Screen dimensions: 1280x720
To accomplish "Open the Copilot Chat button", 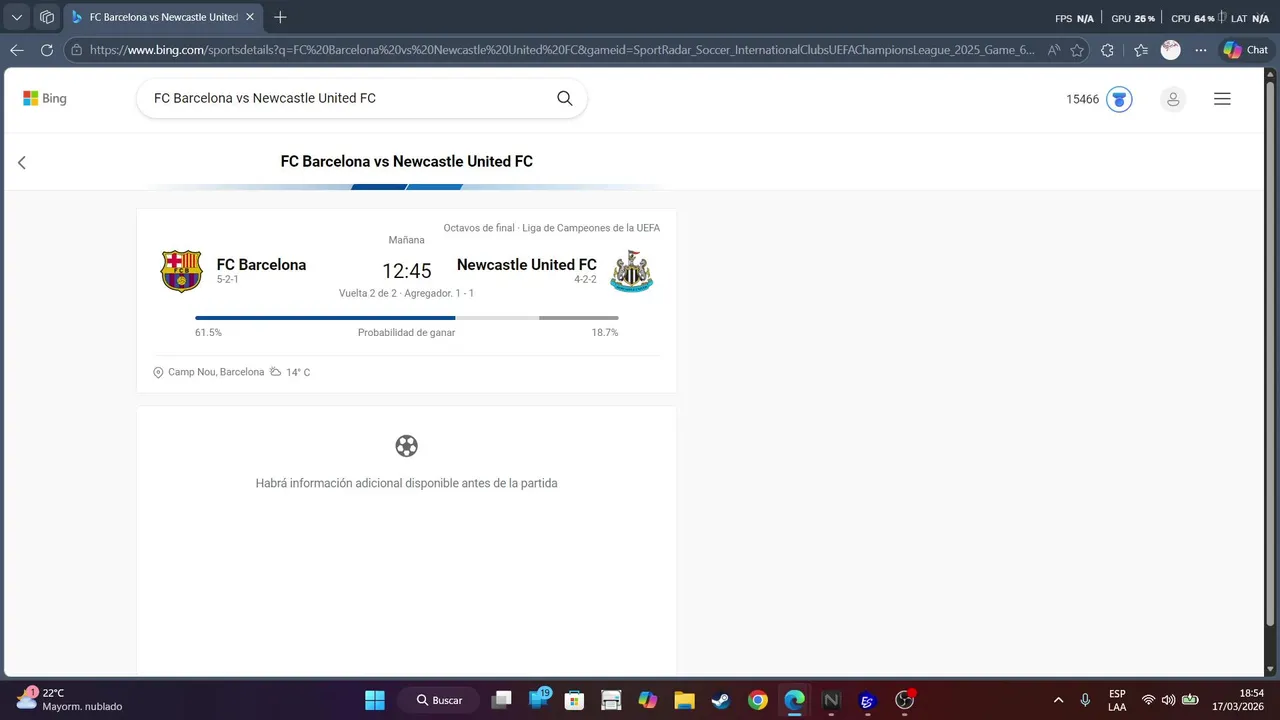I will (x=1246, y=50).
